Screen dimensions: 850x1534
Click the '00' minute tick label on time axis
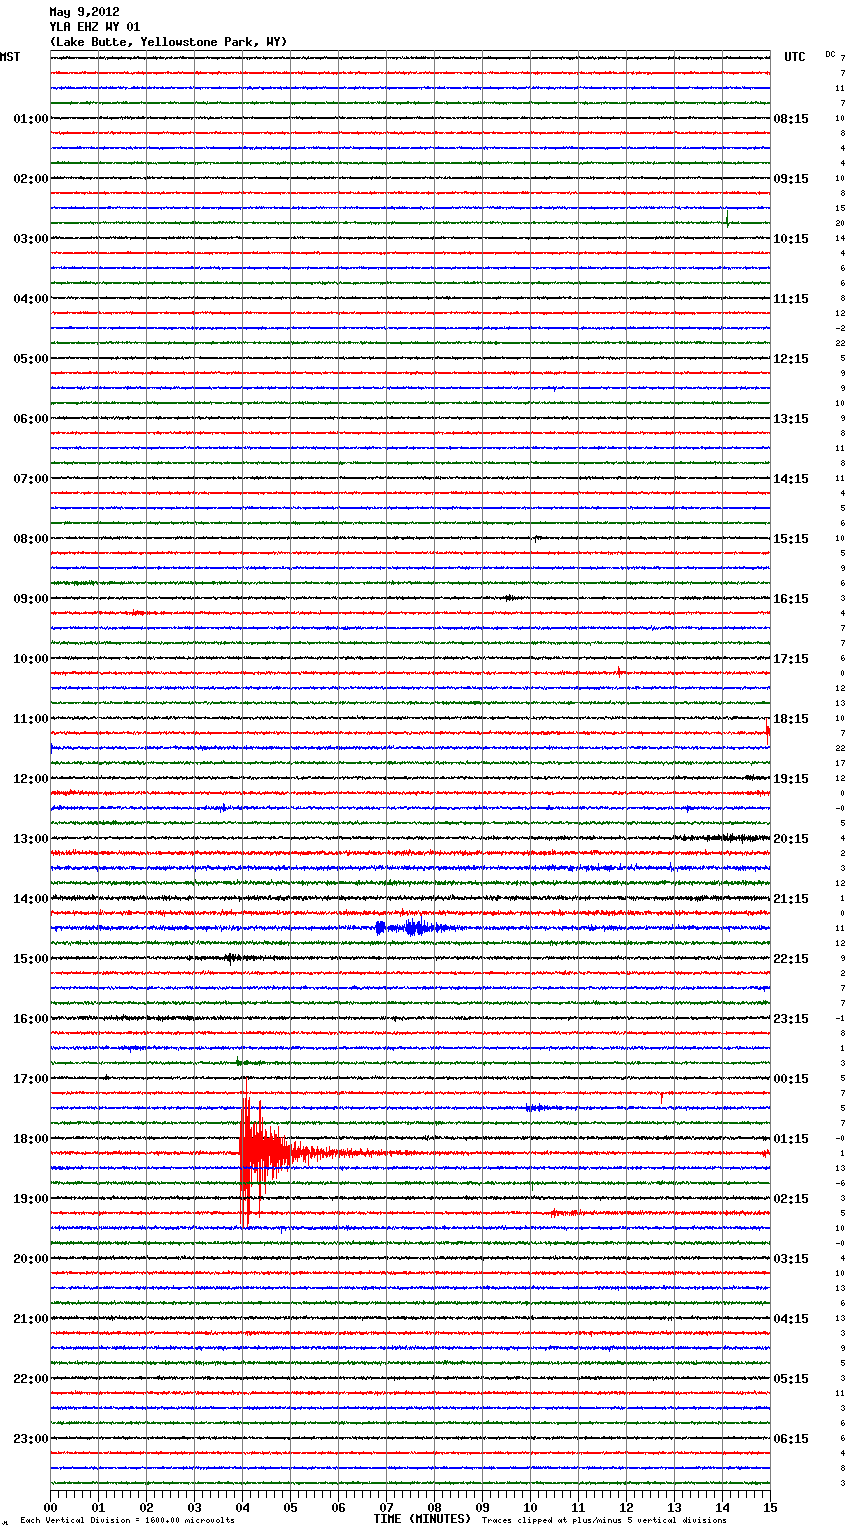coord(50,1507)
